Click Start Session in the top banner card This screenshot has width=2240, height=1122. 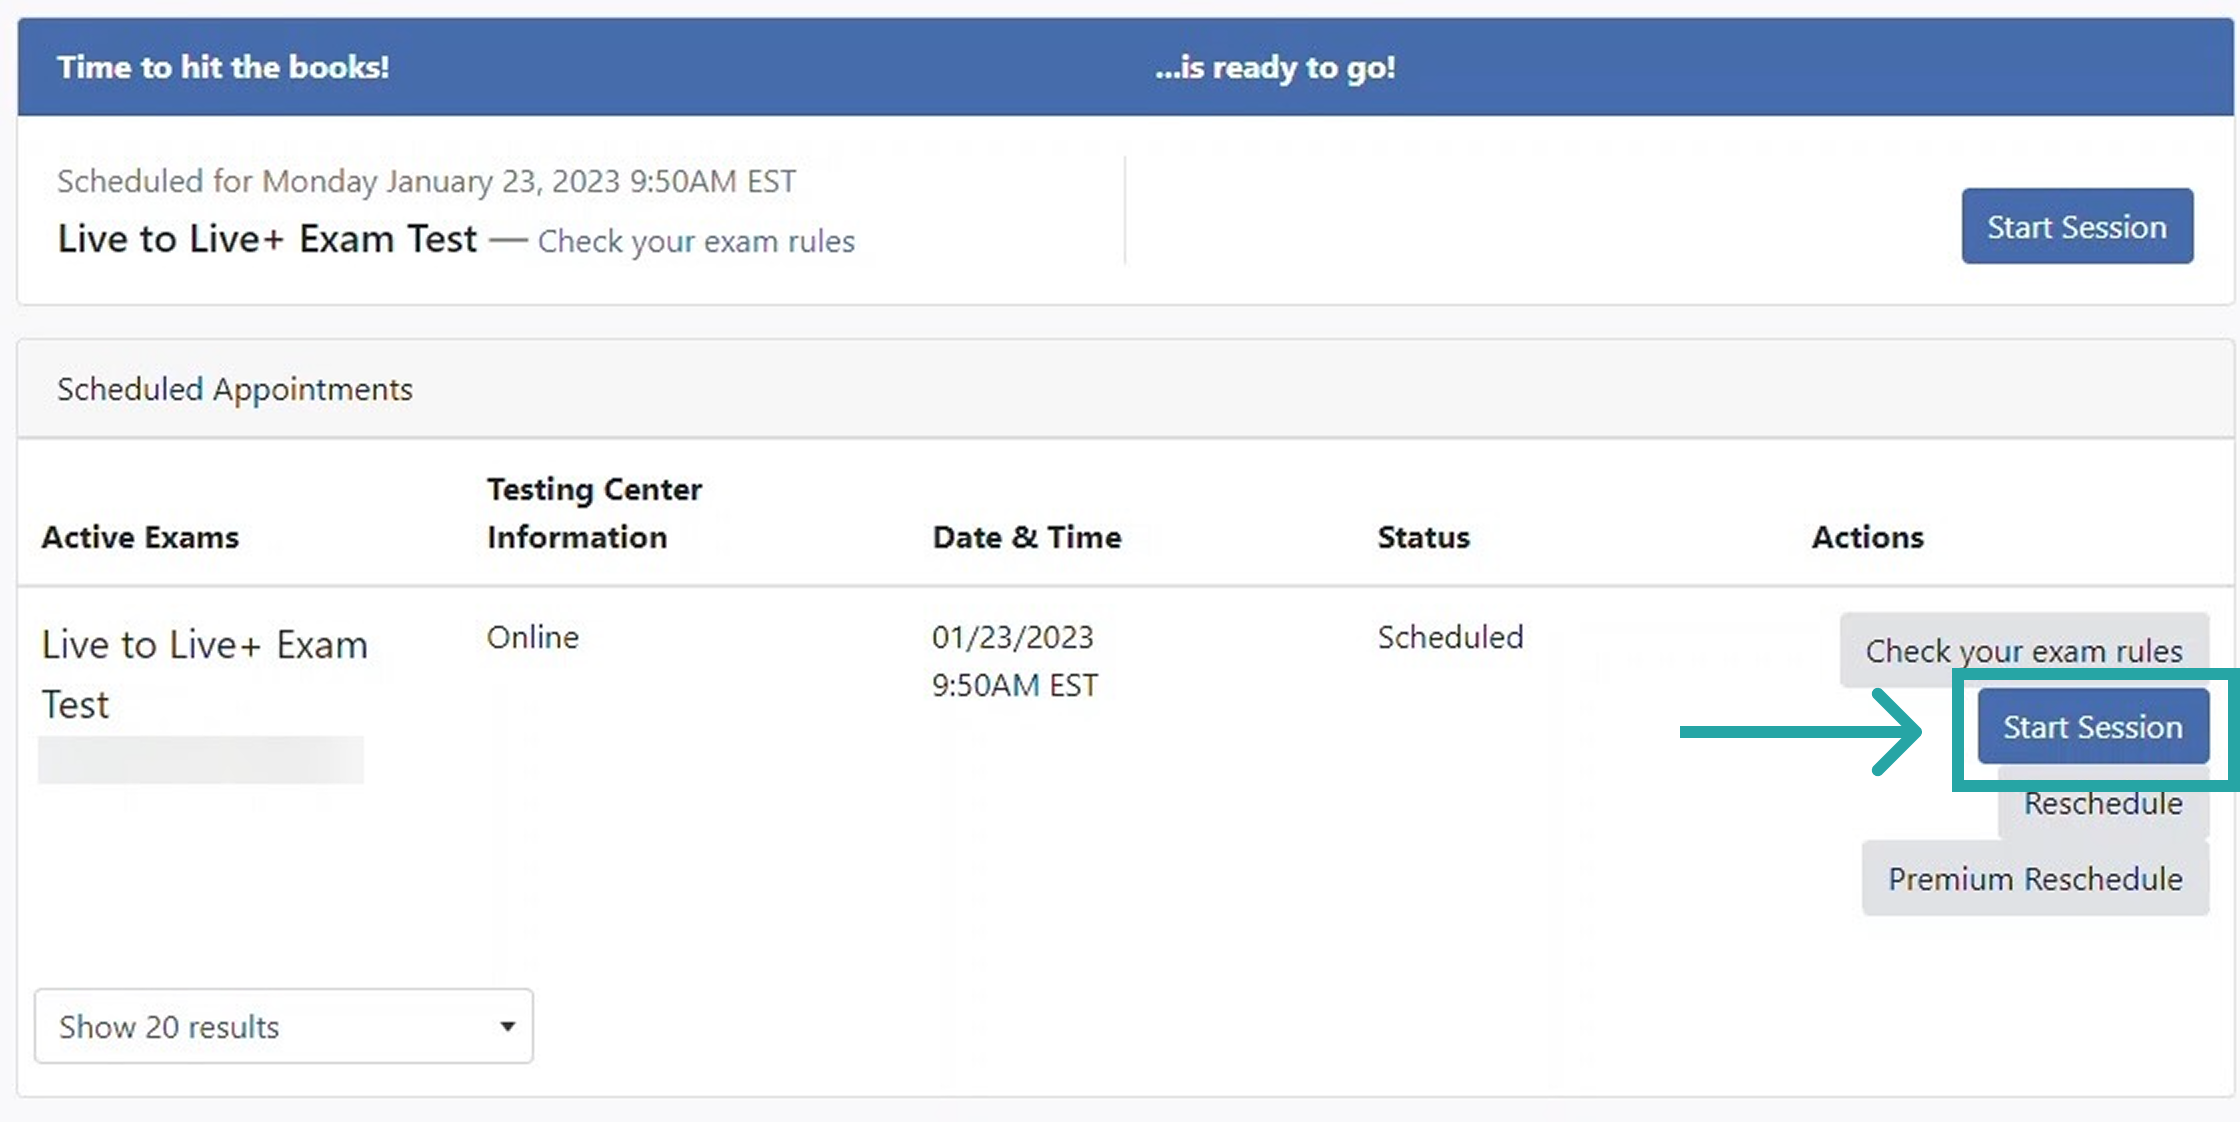(x=2076, y=227)
